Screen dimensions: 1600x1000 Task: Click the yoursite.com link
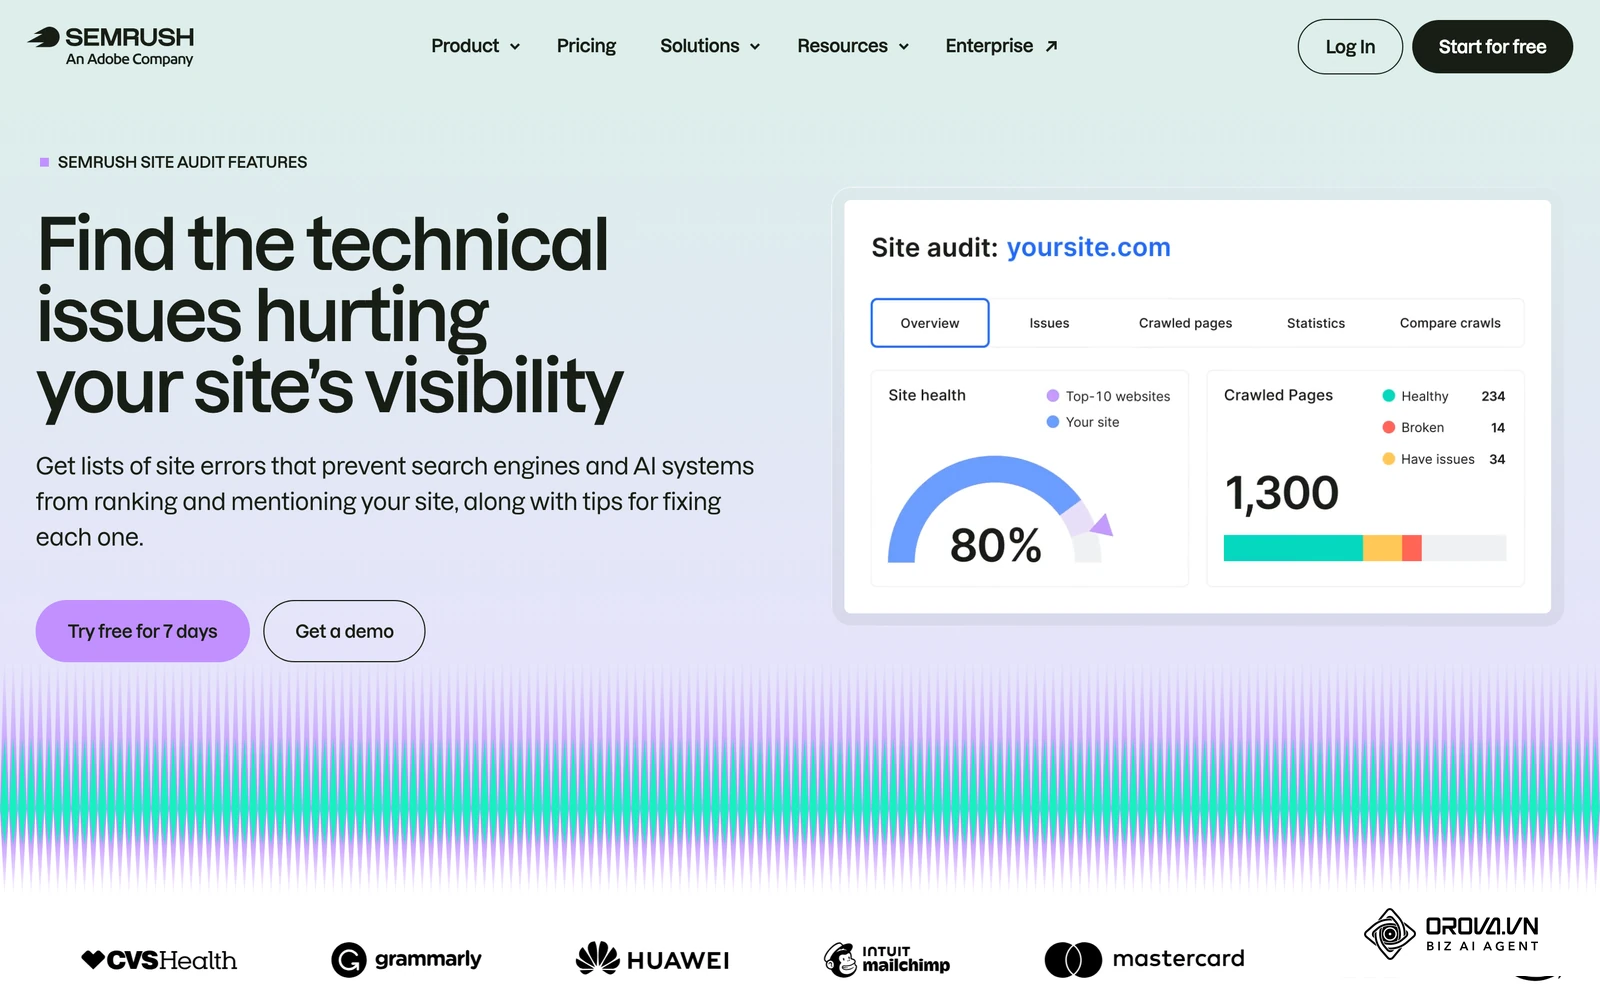tap(1088, 247)
